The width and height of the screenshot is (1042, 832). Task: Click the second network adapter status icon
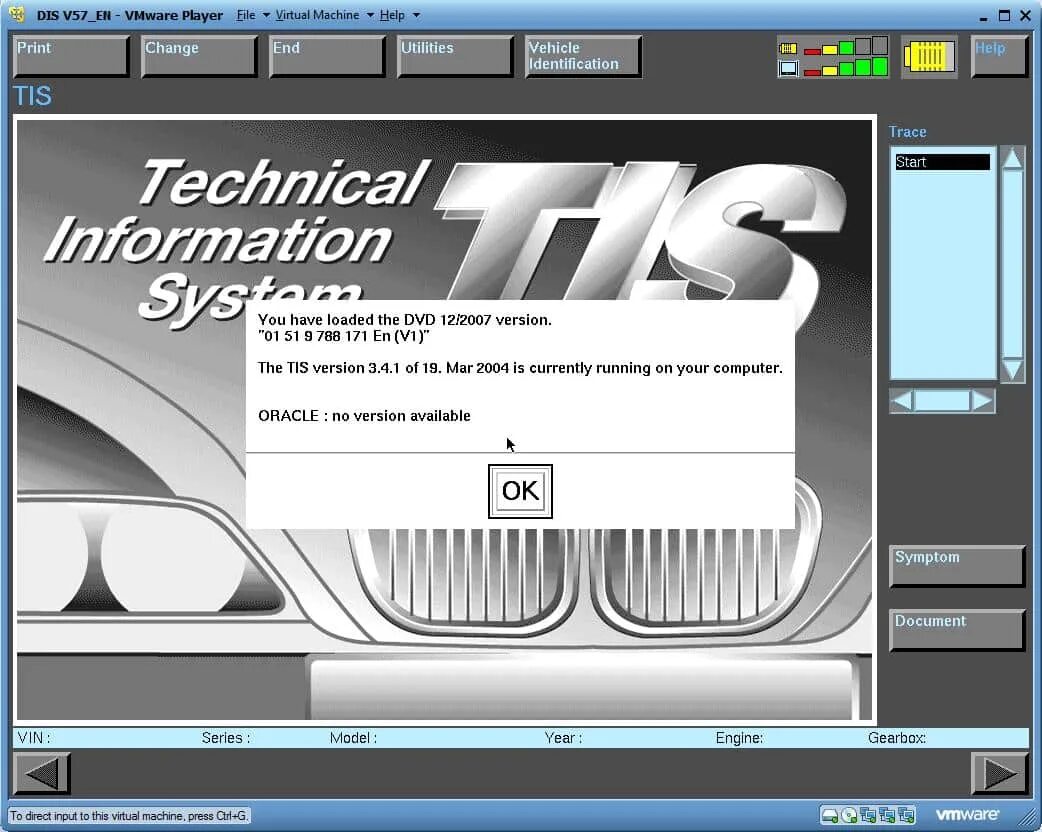(887, 815)
